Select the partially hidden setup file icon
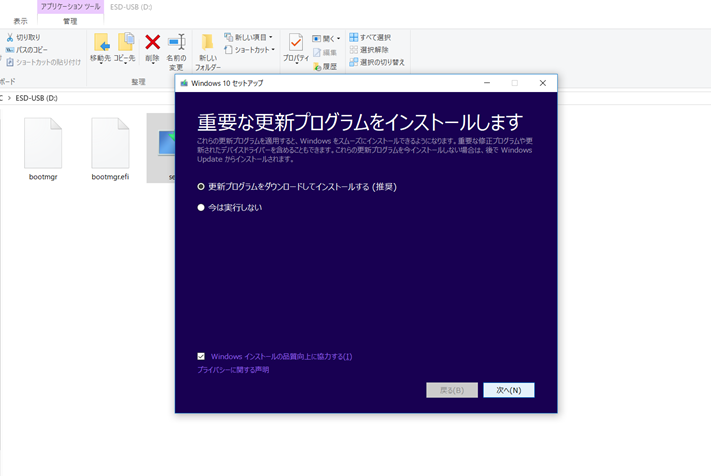 [166, 142]
